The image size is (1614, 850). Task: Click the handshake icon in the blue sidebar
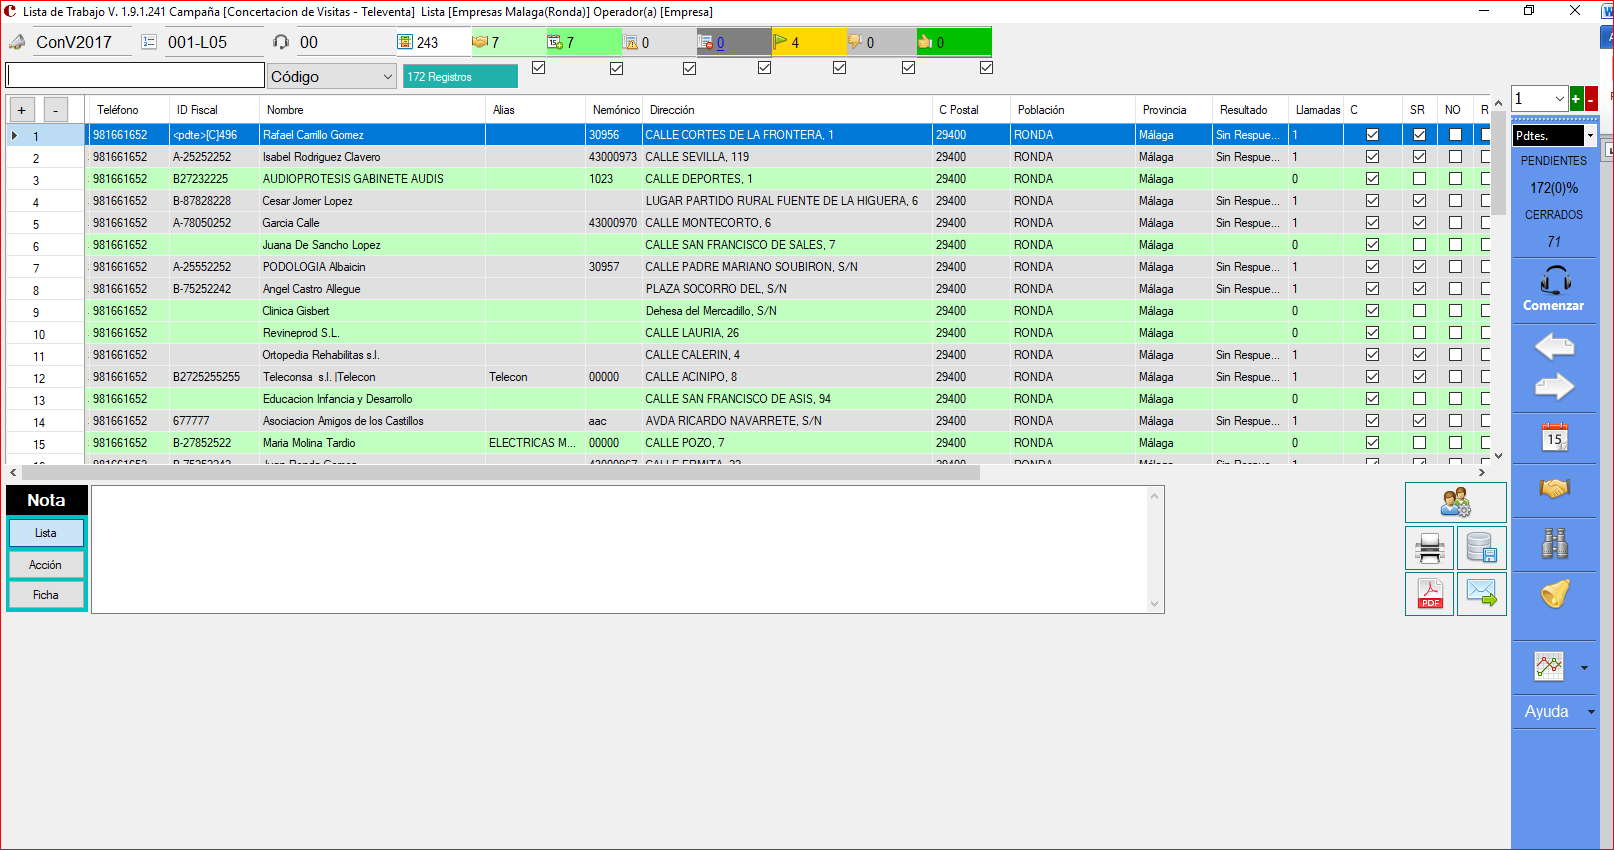pyautogui.click(x=1554, y=488)
